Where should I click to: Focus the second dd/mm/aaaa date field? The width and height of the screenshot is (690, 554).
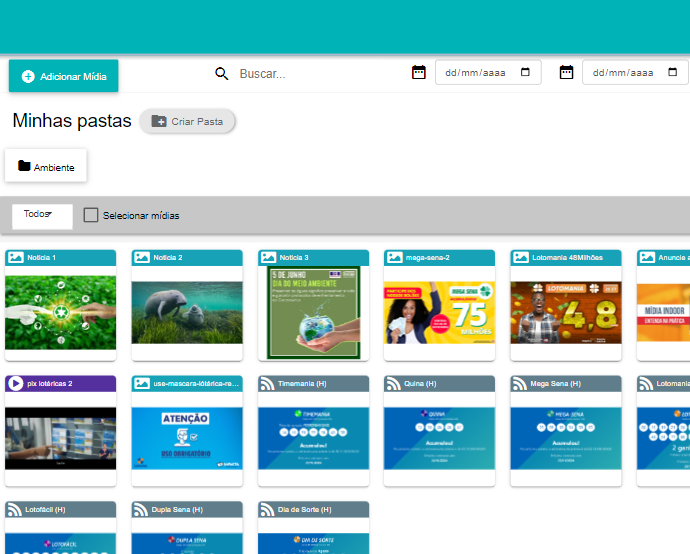pyautogui.click(x=635, y=72)
